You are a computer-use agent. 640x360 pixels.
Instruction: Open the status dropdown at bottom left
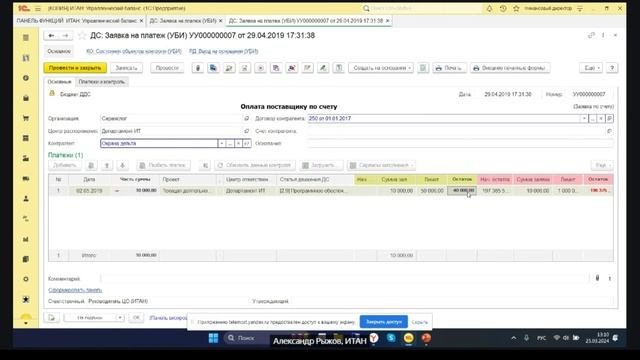[120, 318]
